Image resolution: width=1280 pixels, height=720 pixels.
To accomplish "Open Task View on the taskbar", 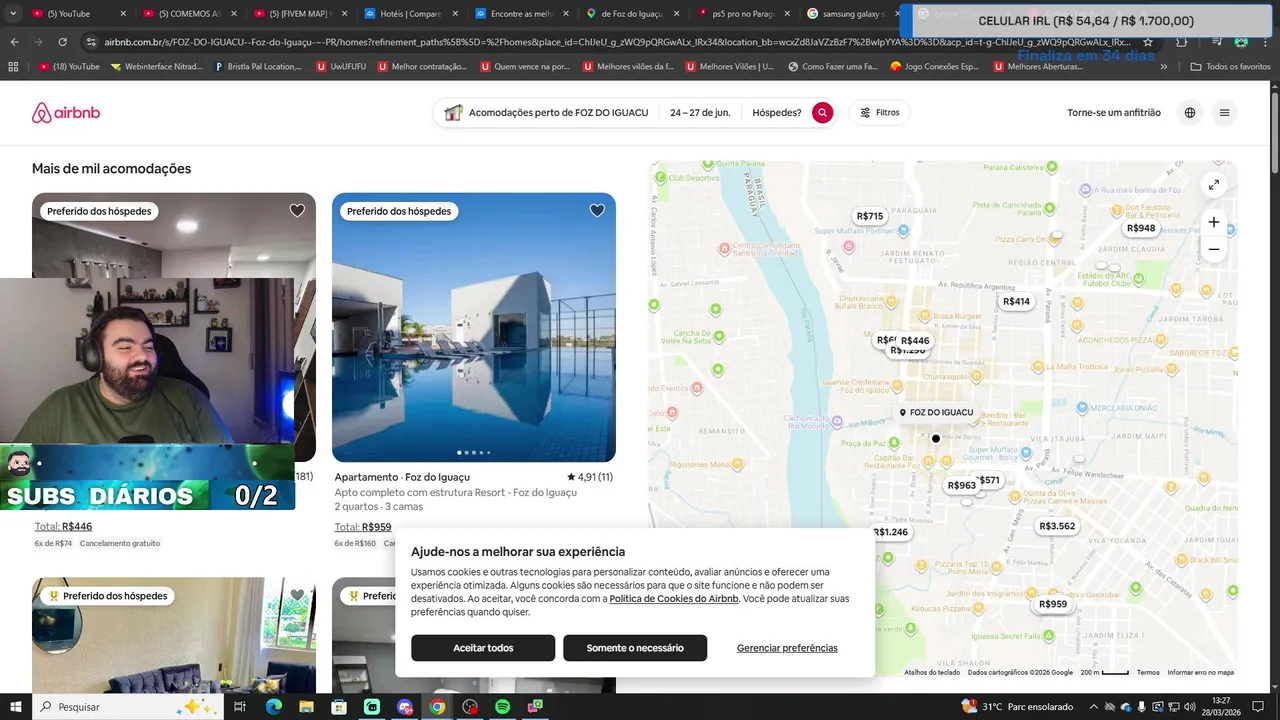I will pos(239,707).
